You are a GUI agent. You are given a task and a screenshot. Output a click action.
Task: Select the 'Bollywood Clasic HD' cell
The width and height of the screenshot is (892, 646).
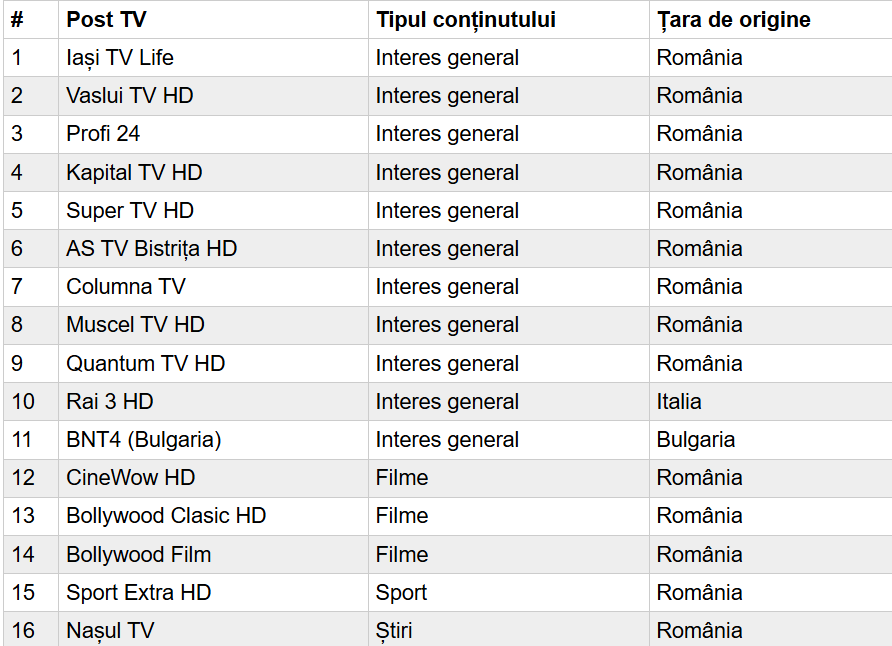(x=166, y=516)
